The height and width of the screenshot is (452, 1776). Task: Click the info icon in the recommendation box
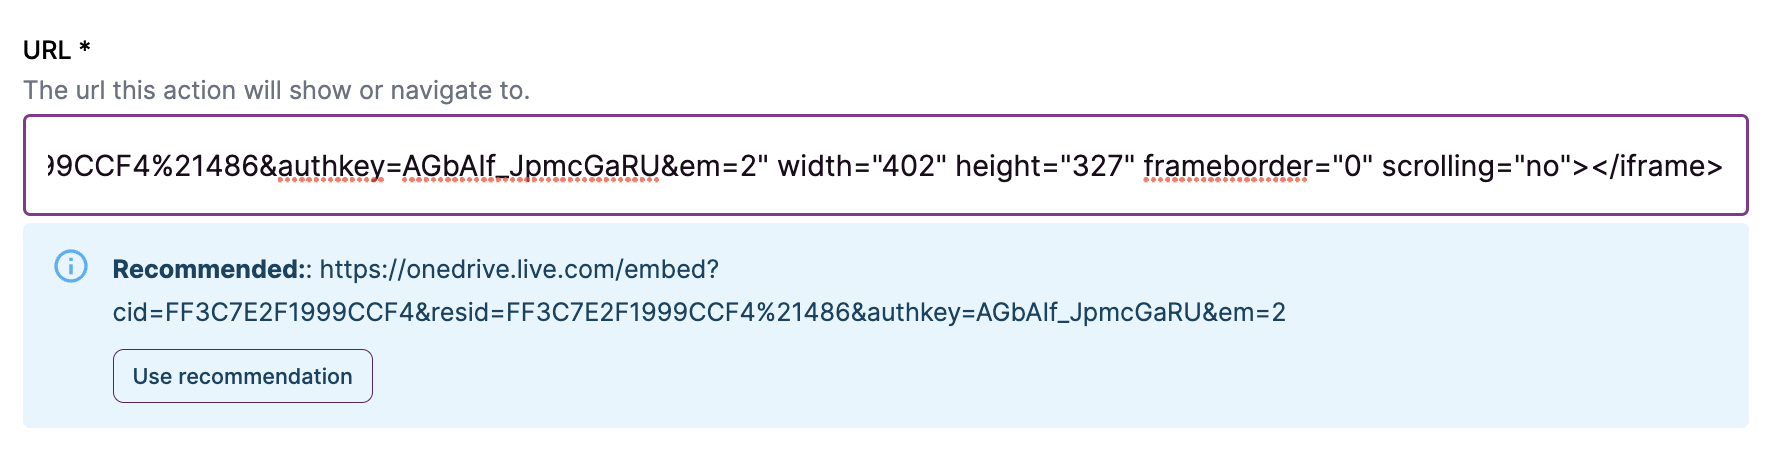pyautogui.click(x=71, y=267)
